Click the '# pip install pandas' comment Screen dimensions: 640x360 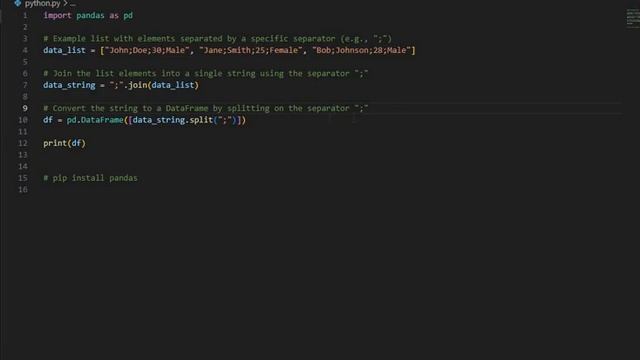90,178
